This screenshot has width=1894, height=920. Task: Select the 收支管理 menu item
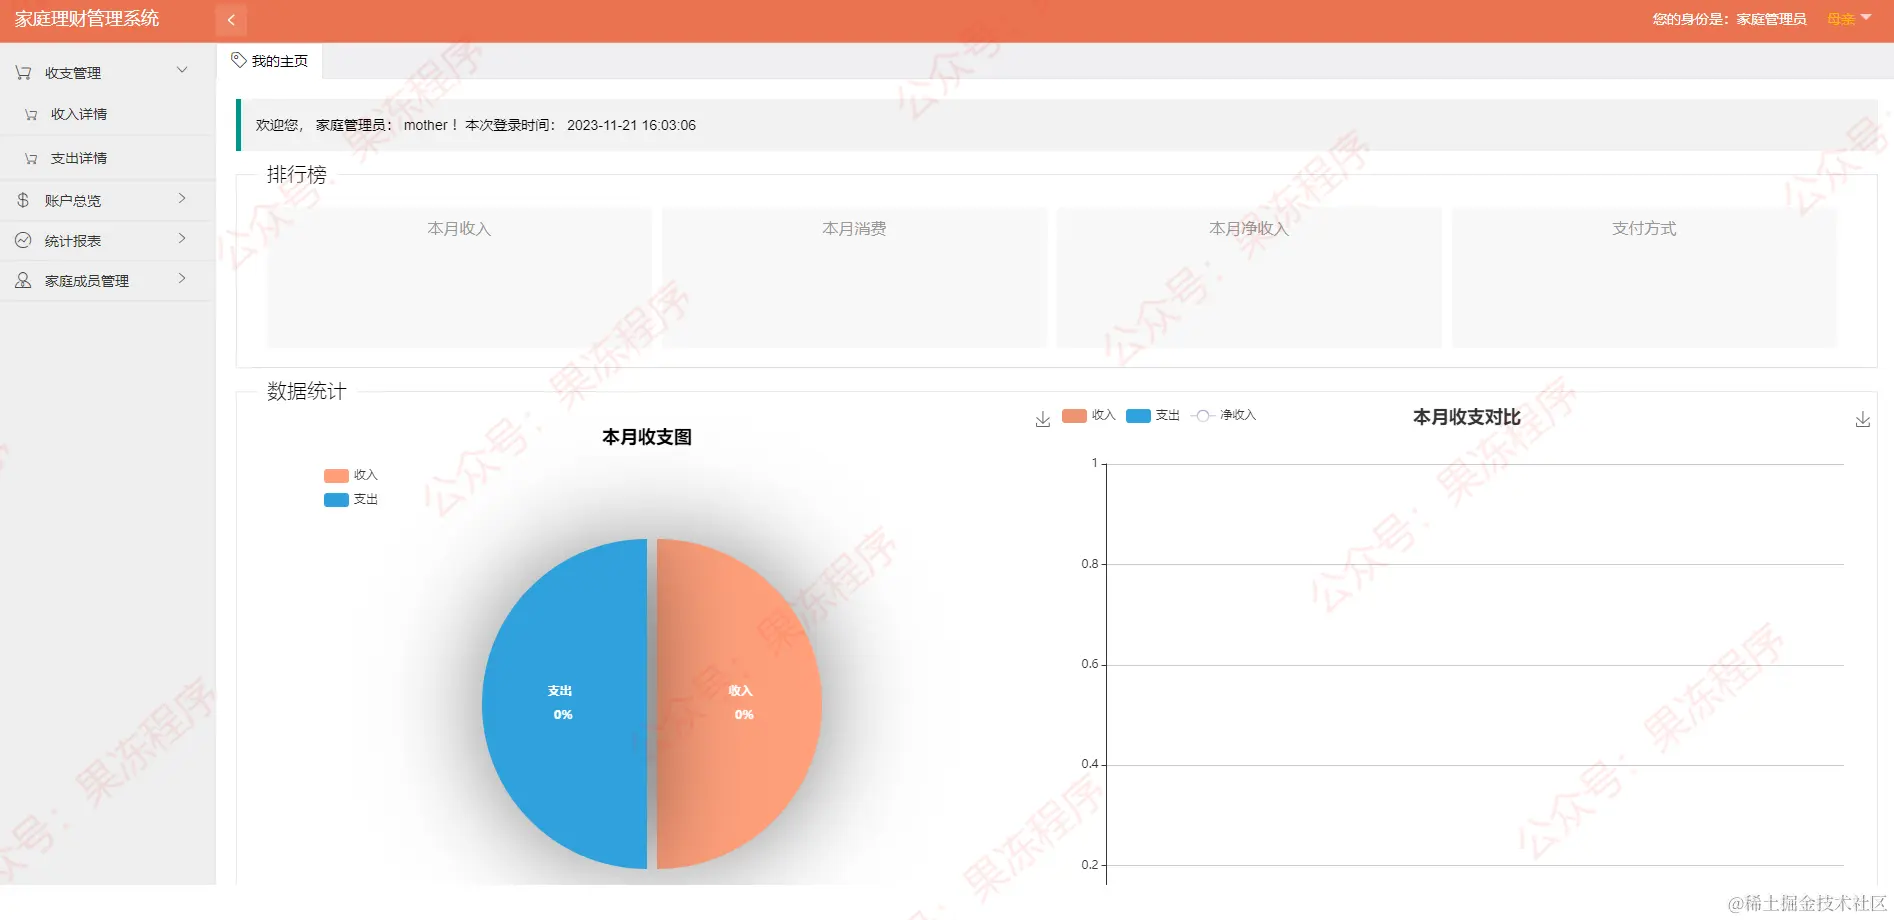pyautogui.click(x=108, y=72)
